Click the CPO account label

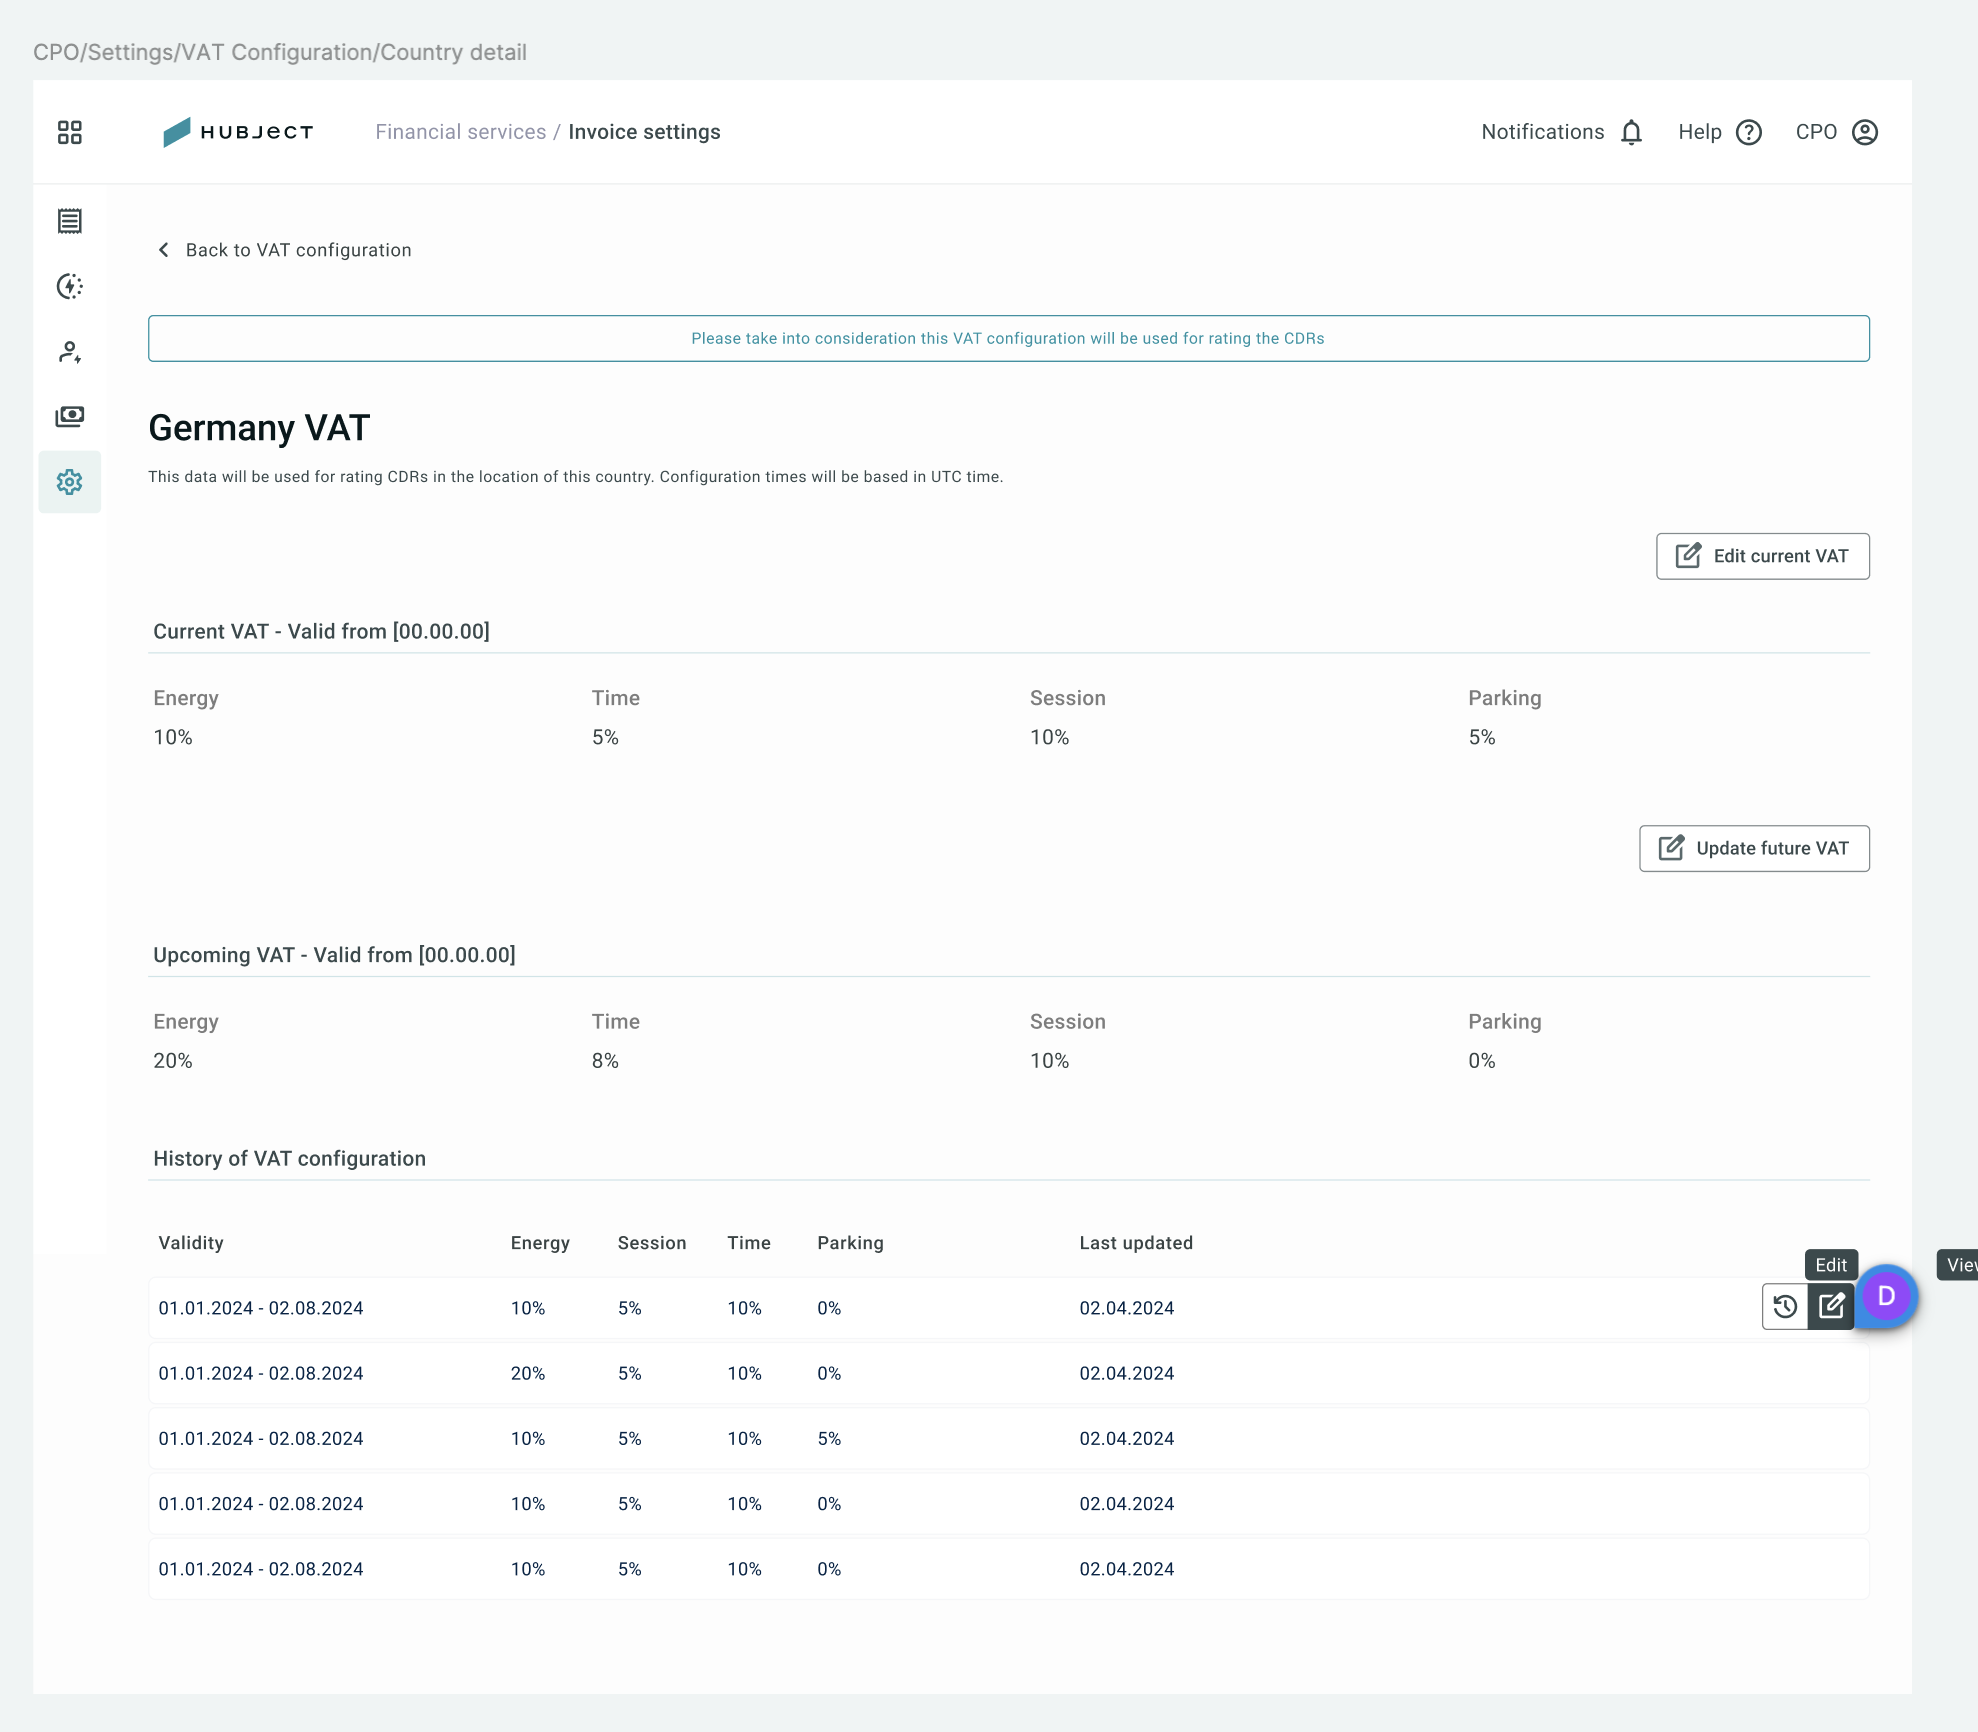[x=1816, y=132]
